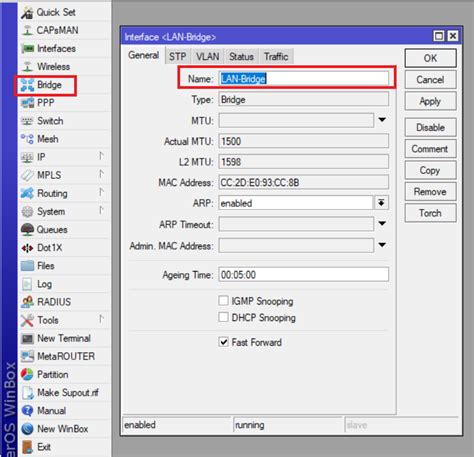Open the Dot1X menu icon
The image size is (474, 457).
tap(27, 248)
